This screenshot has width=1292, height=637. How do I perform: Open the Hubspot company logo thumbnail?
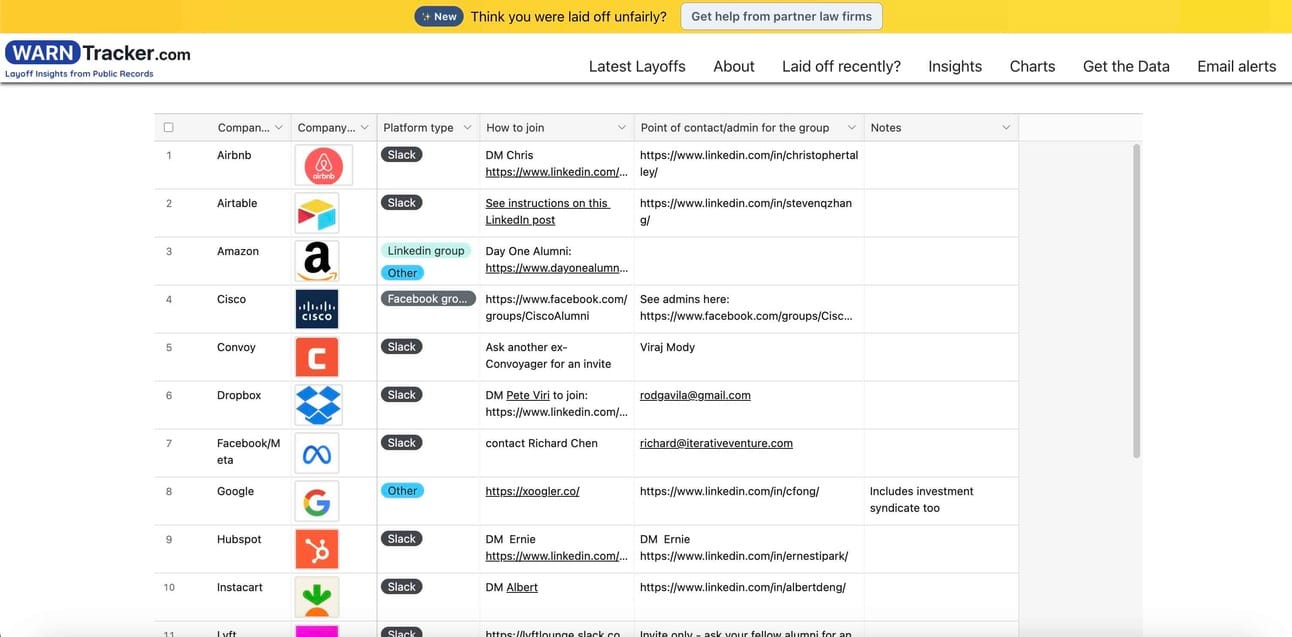[x=316, y=549]
